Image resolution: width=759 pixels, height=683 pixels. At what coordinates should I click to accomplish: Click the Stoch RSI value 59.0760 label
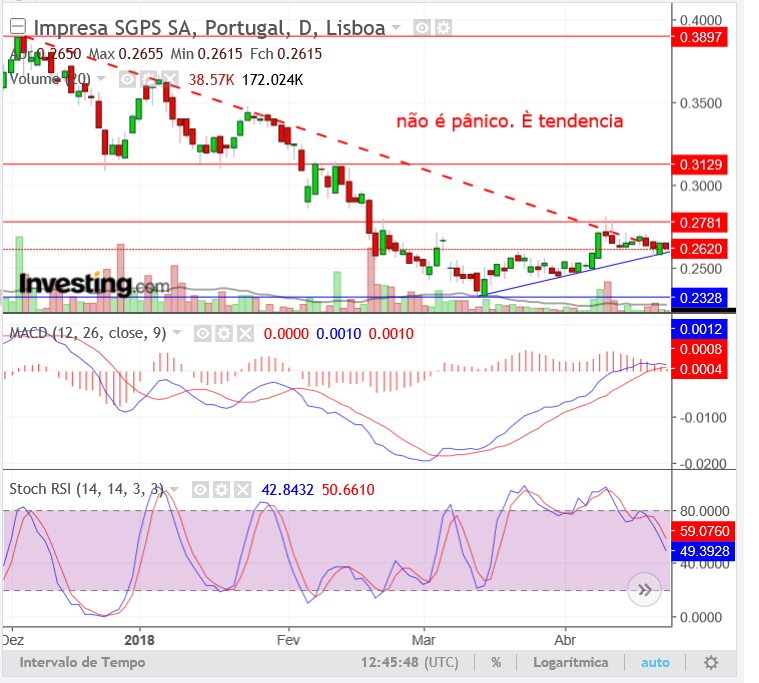[703, 531]
